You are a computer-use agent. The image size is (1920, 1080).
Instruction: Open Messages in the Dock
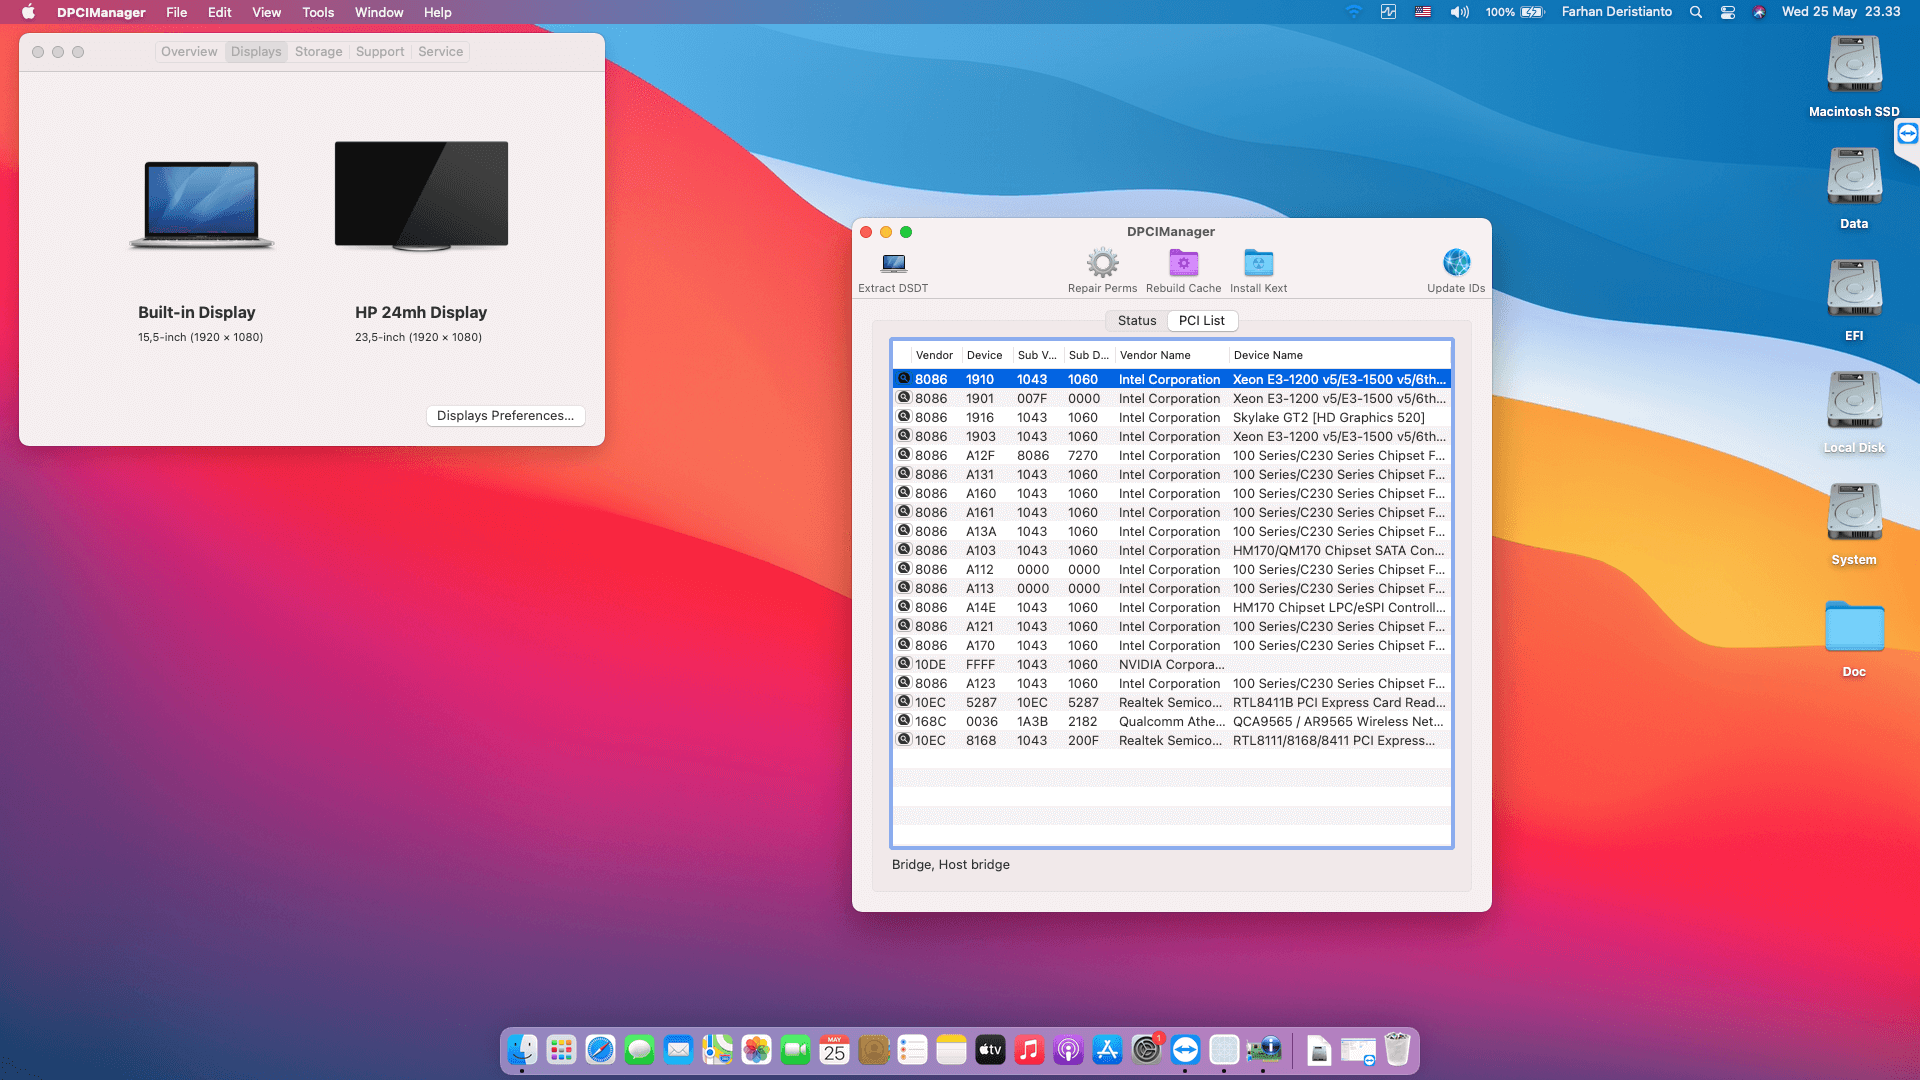coord(639,1050)
